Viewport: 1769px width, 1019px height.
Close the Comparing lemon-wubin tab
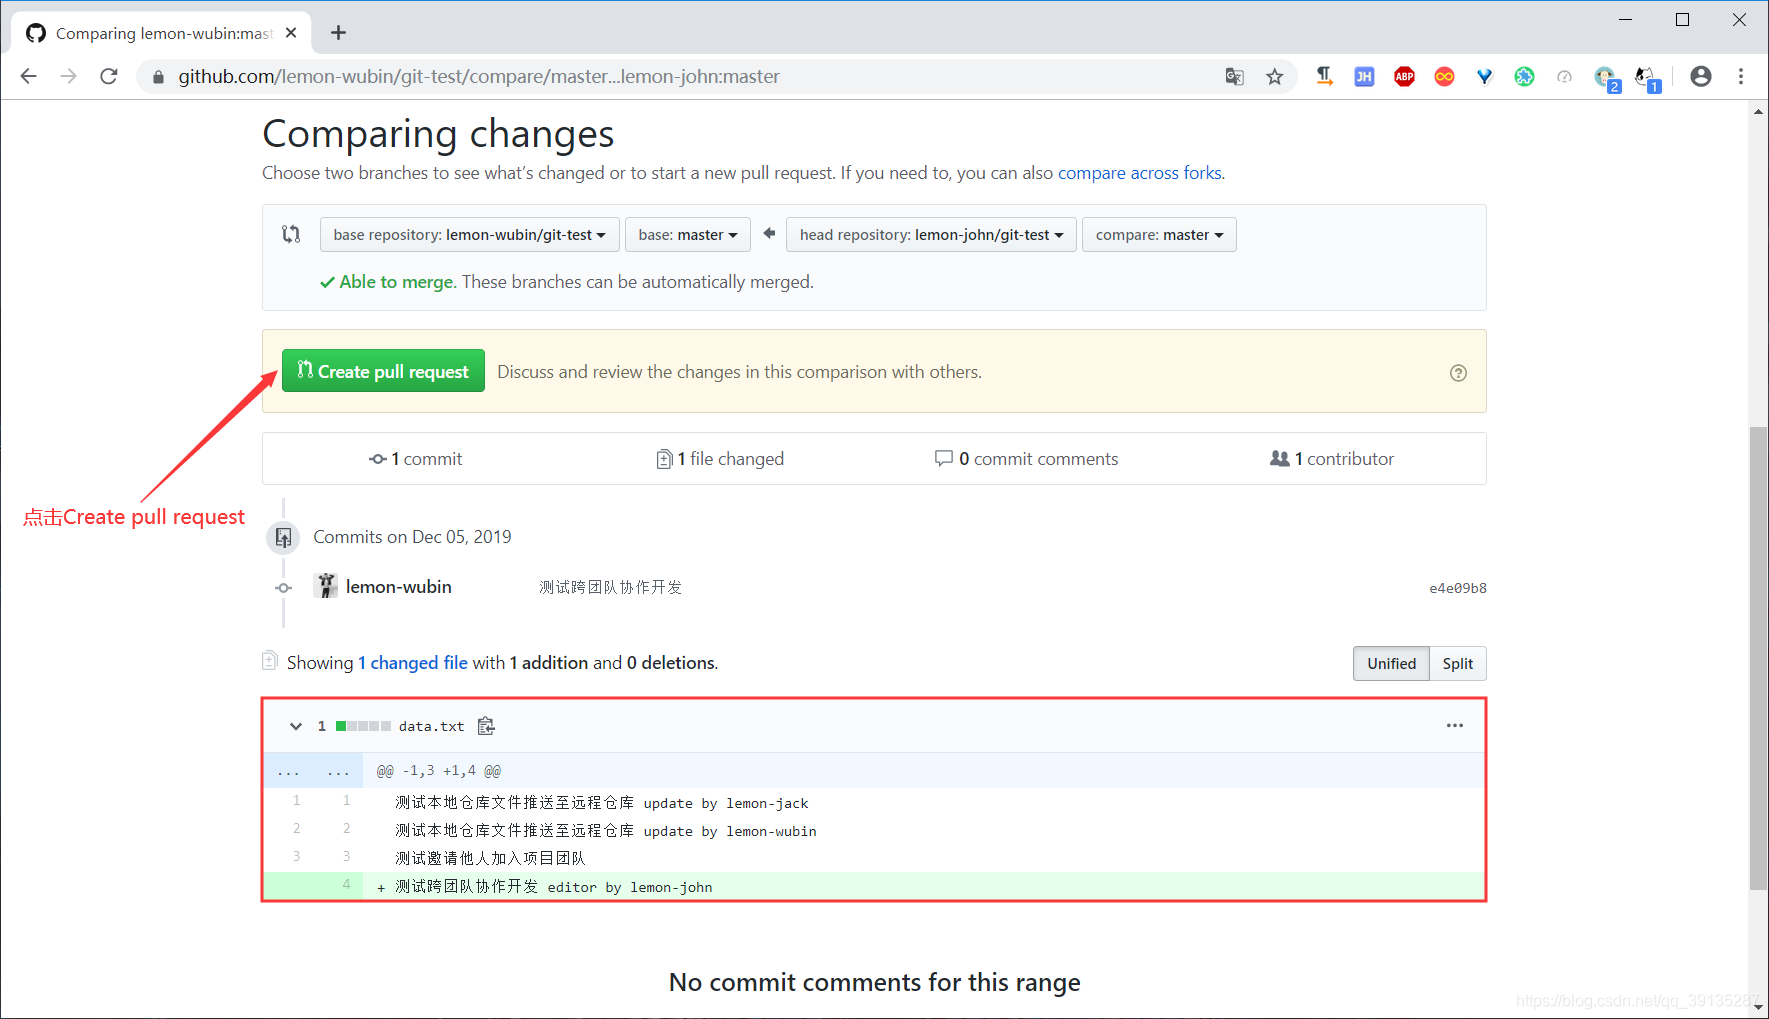point(291,33)
